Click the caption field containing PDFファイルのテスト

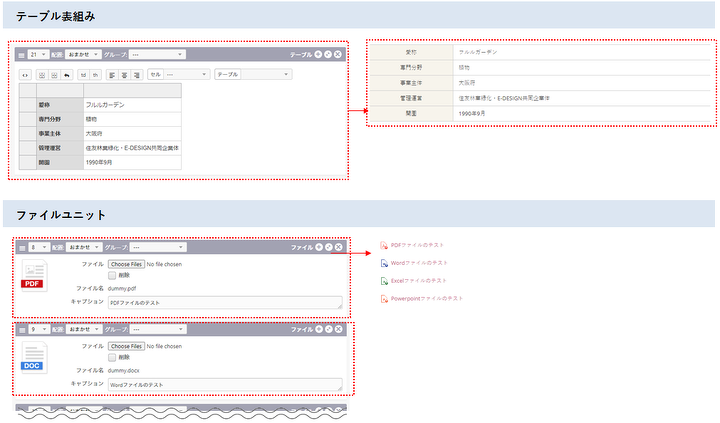coord(224,302)
